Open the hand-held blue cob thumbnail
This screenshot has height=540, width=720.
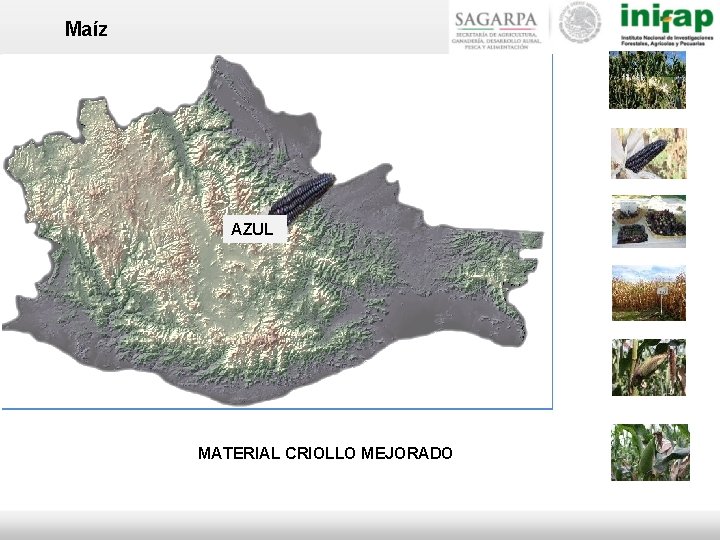point(649,153)
